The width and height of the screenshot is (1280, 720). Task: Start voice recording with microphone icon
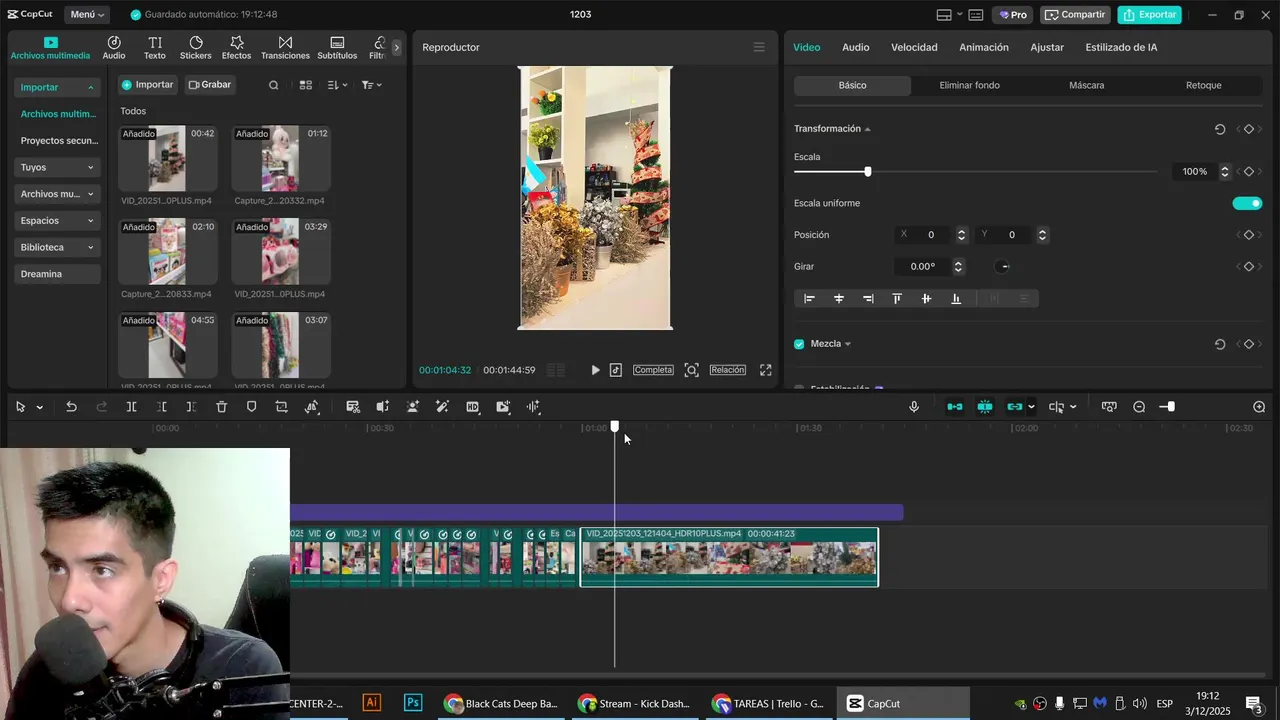(x=914, y=407)
